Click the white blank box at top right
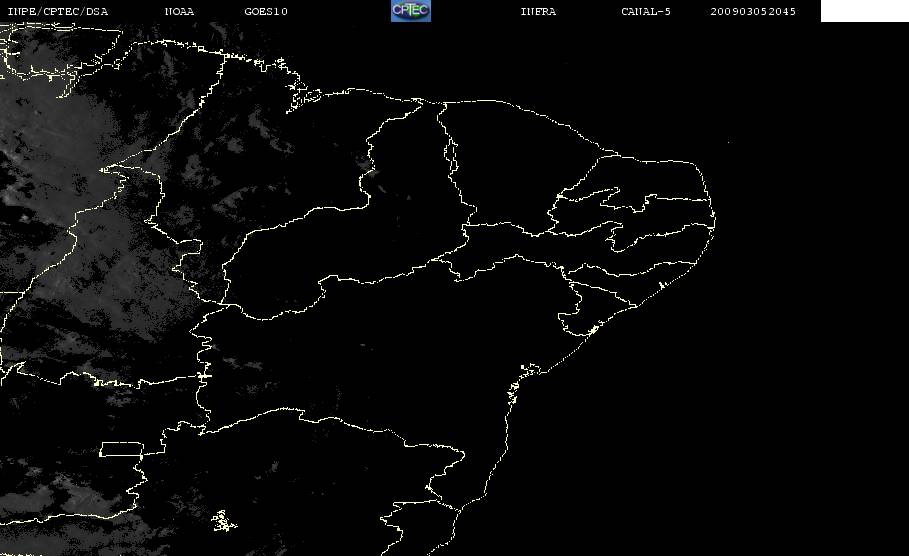The width and height of the screenshot is (909, 556). pos(864,11)
